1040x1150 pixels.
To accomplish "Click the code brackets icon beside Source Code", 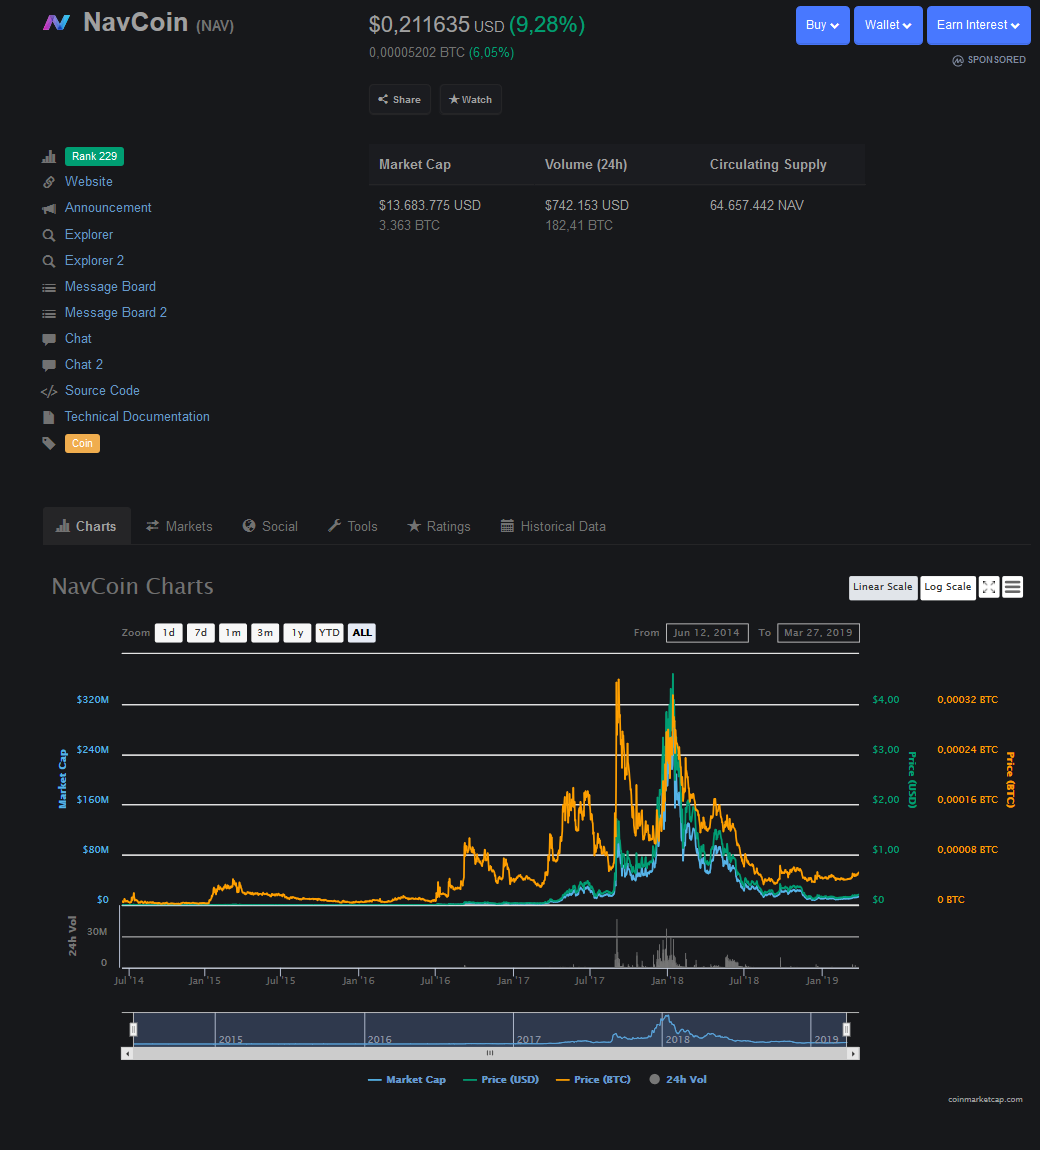I will pos(49,391).
